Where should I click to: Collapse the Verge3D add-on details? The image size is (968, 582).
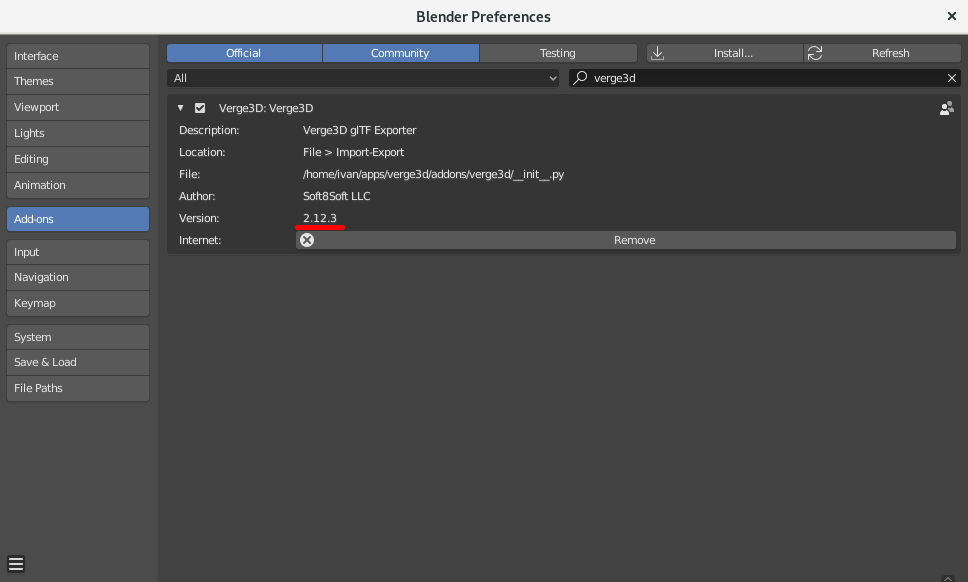(180, 108)
